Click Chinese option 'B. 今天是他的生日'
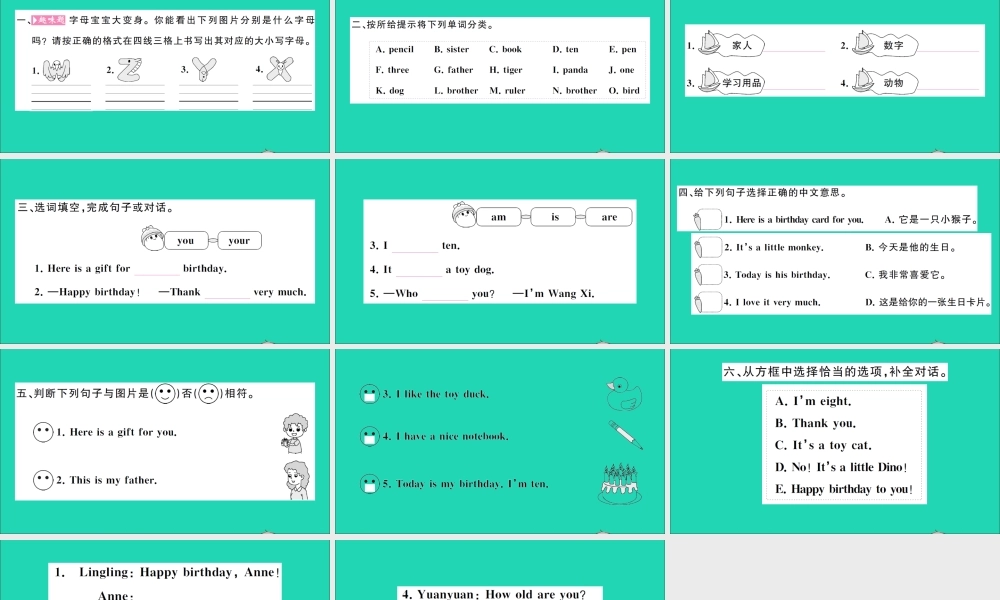The image size is (1000, 600). coord(911,247)
